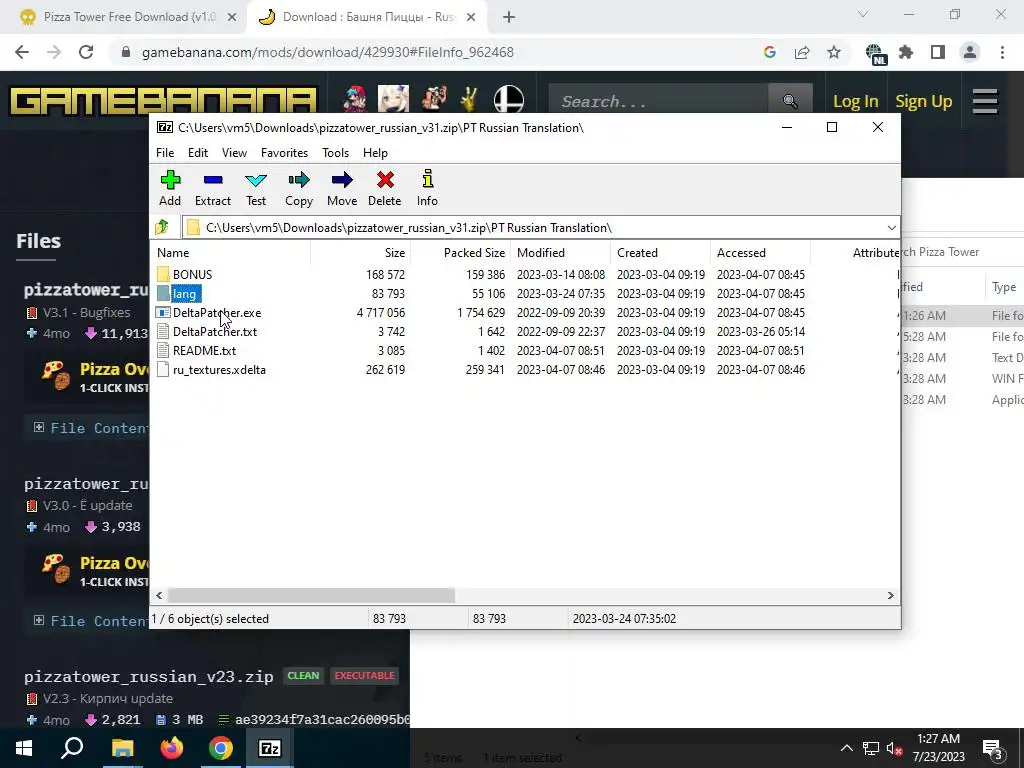Click the Add toolbar icon in 7-Zip
This screenshot has height=768, width=1024.
170,188
